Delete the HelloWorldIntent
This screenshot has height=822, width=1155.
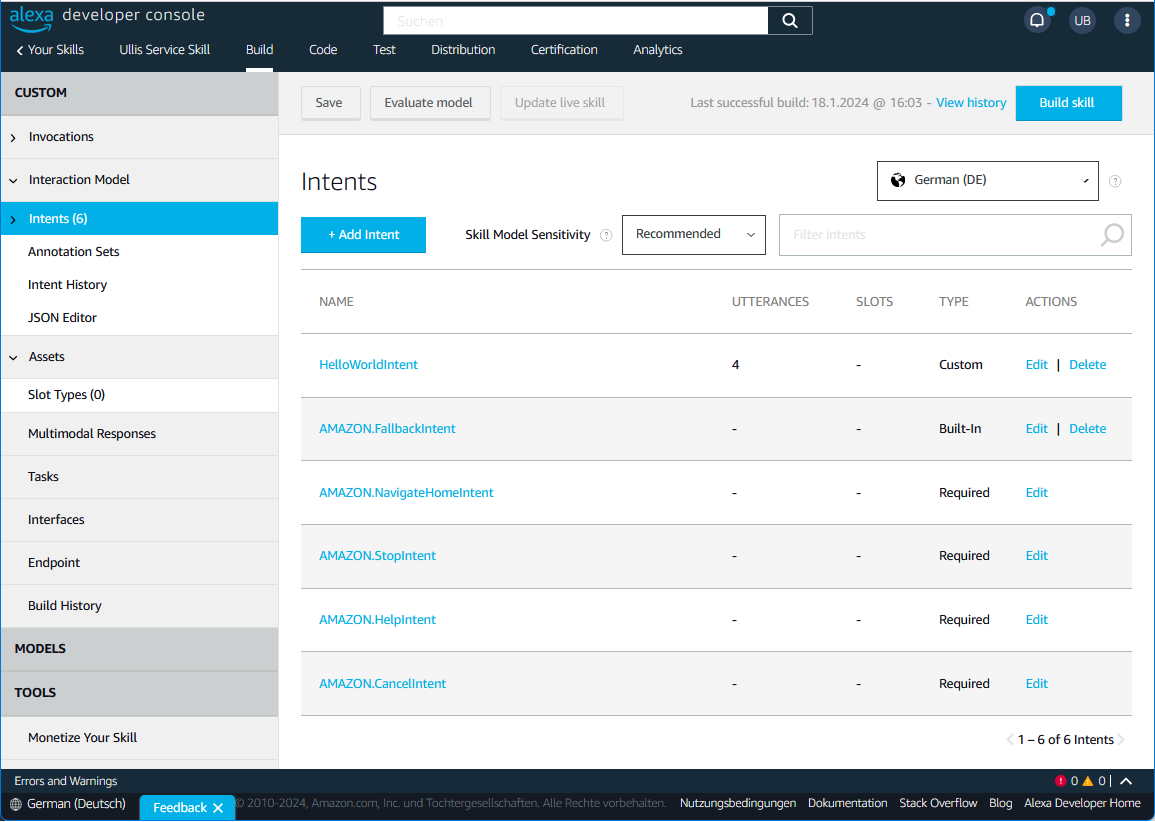click(1087, 365)
